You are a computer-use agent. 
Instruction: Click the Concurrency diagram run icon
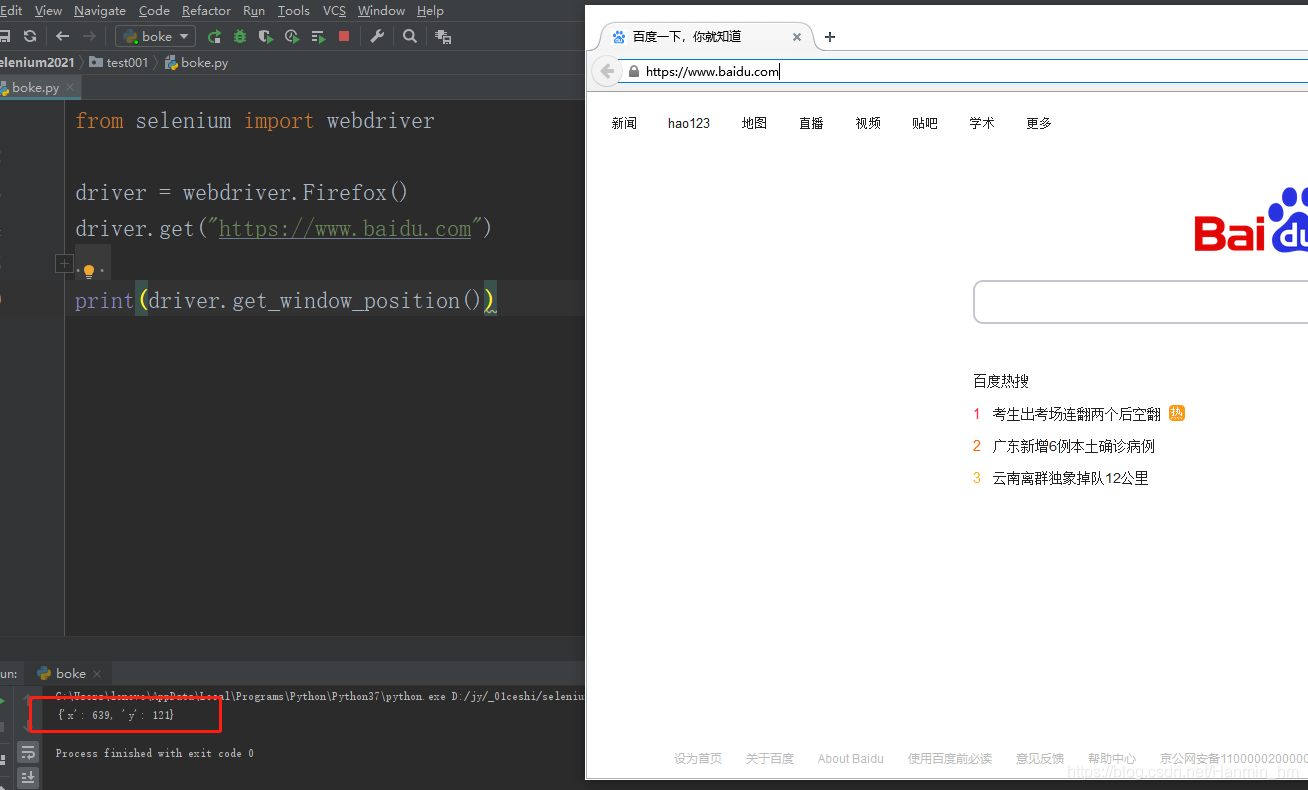[x=318, y=36]
